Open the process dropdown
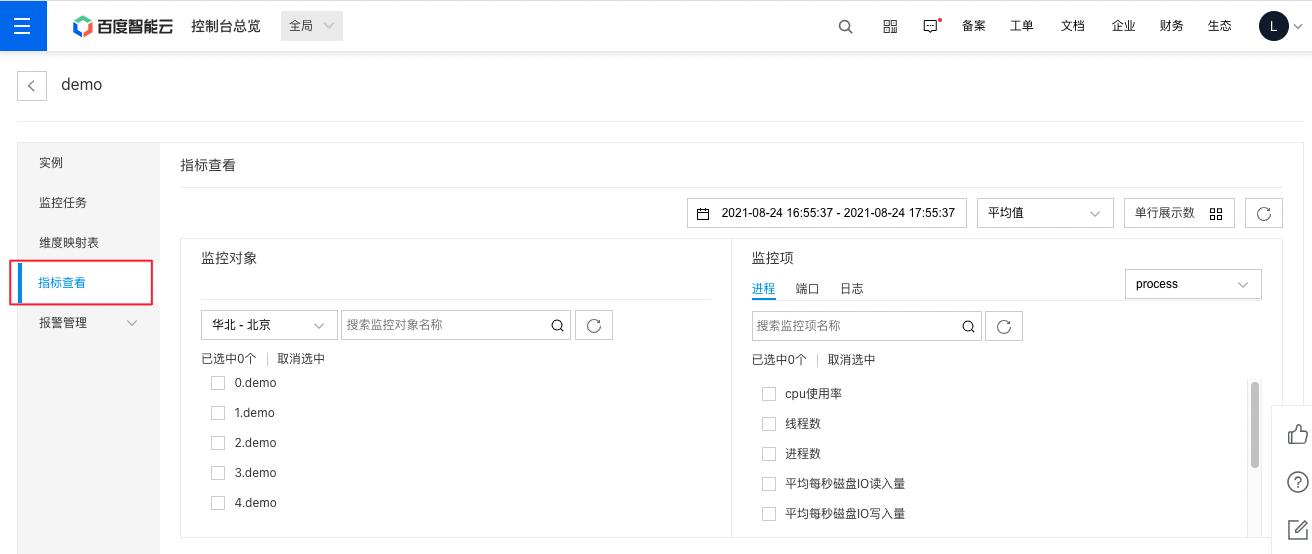This screenshot has height=554, width=1312. [1193, 284]
